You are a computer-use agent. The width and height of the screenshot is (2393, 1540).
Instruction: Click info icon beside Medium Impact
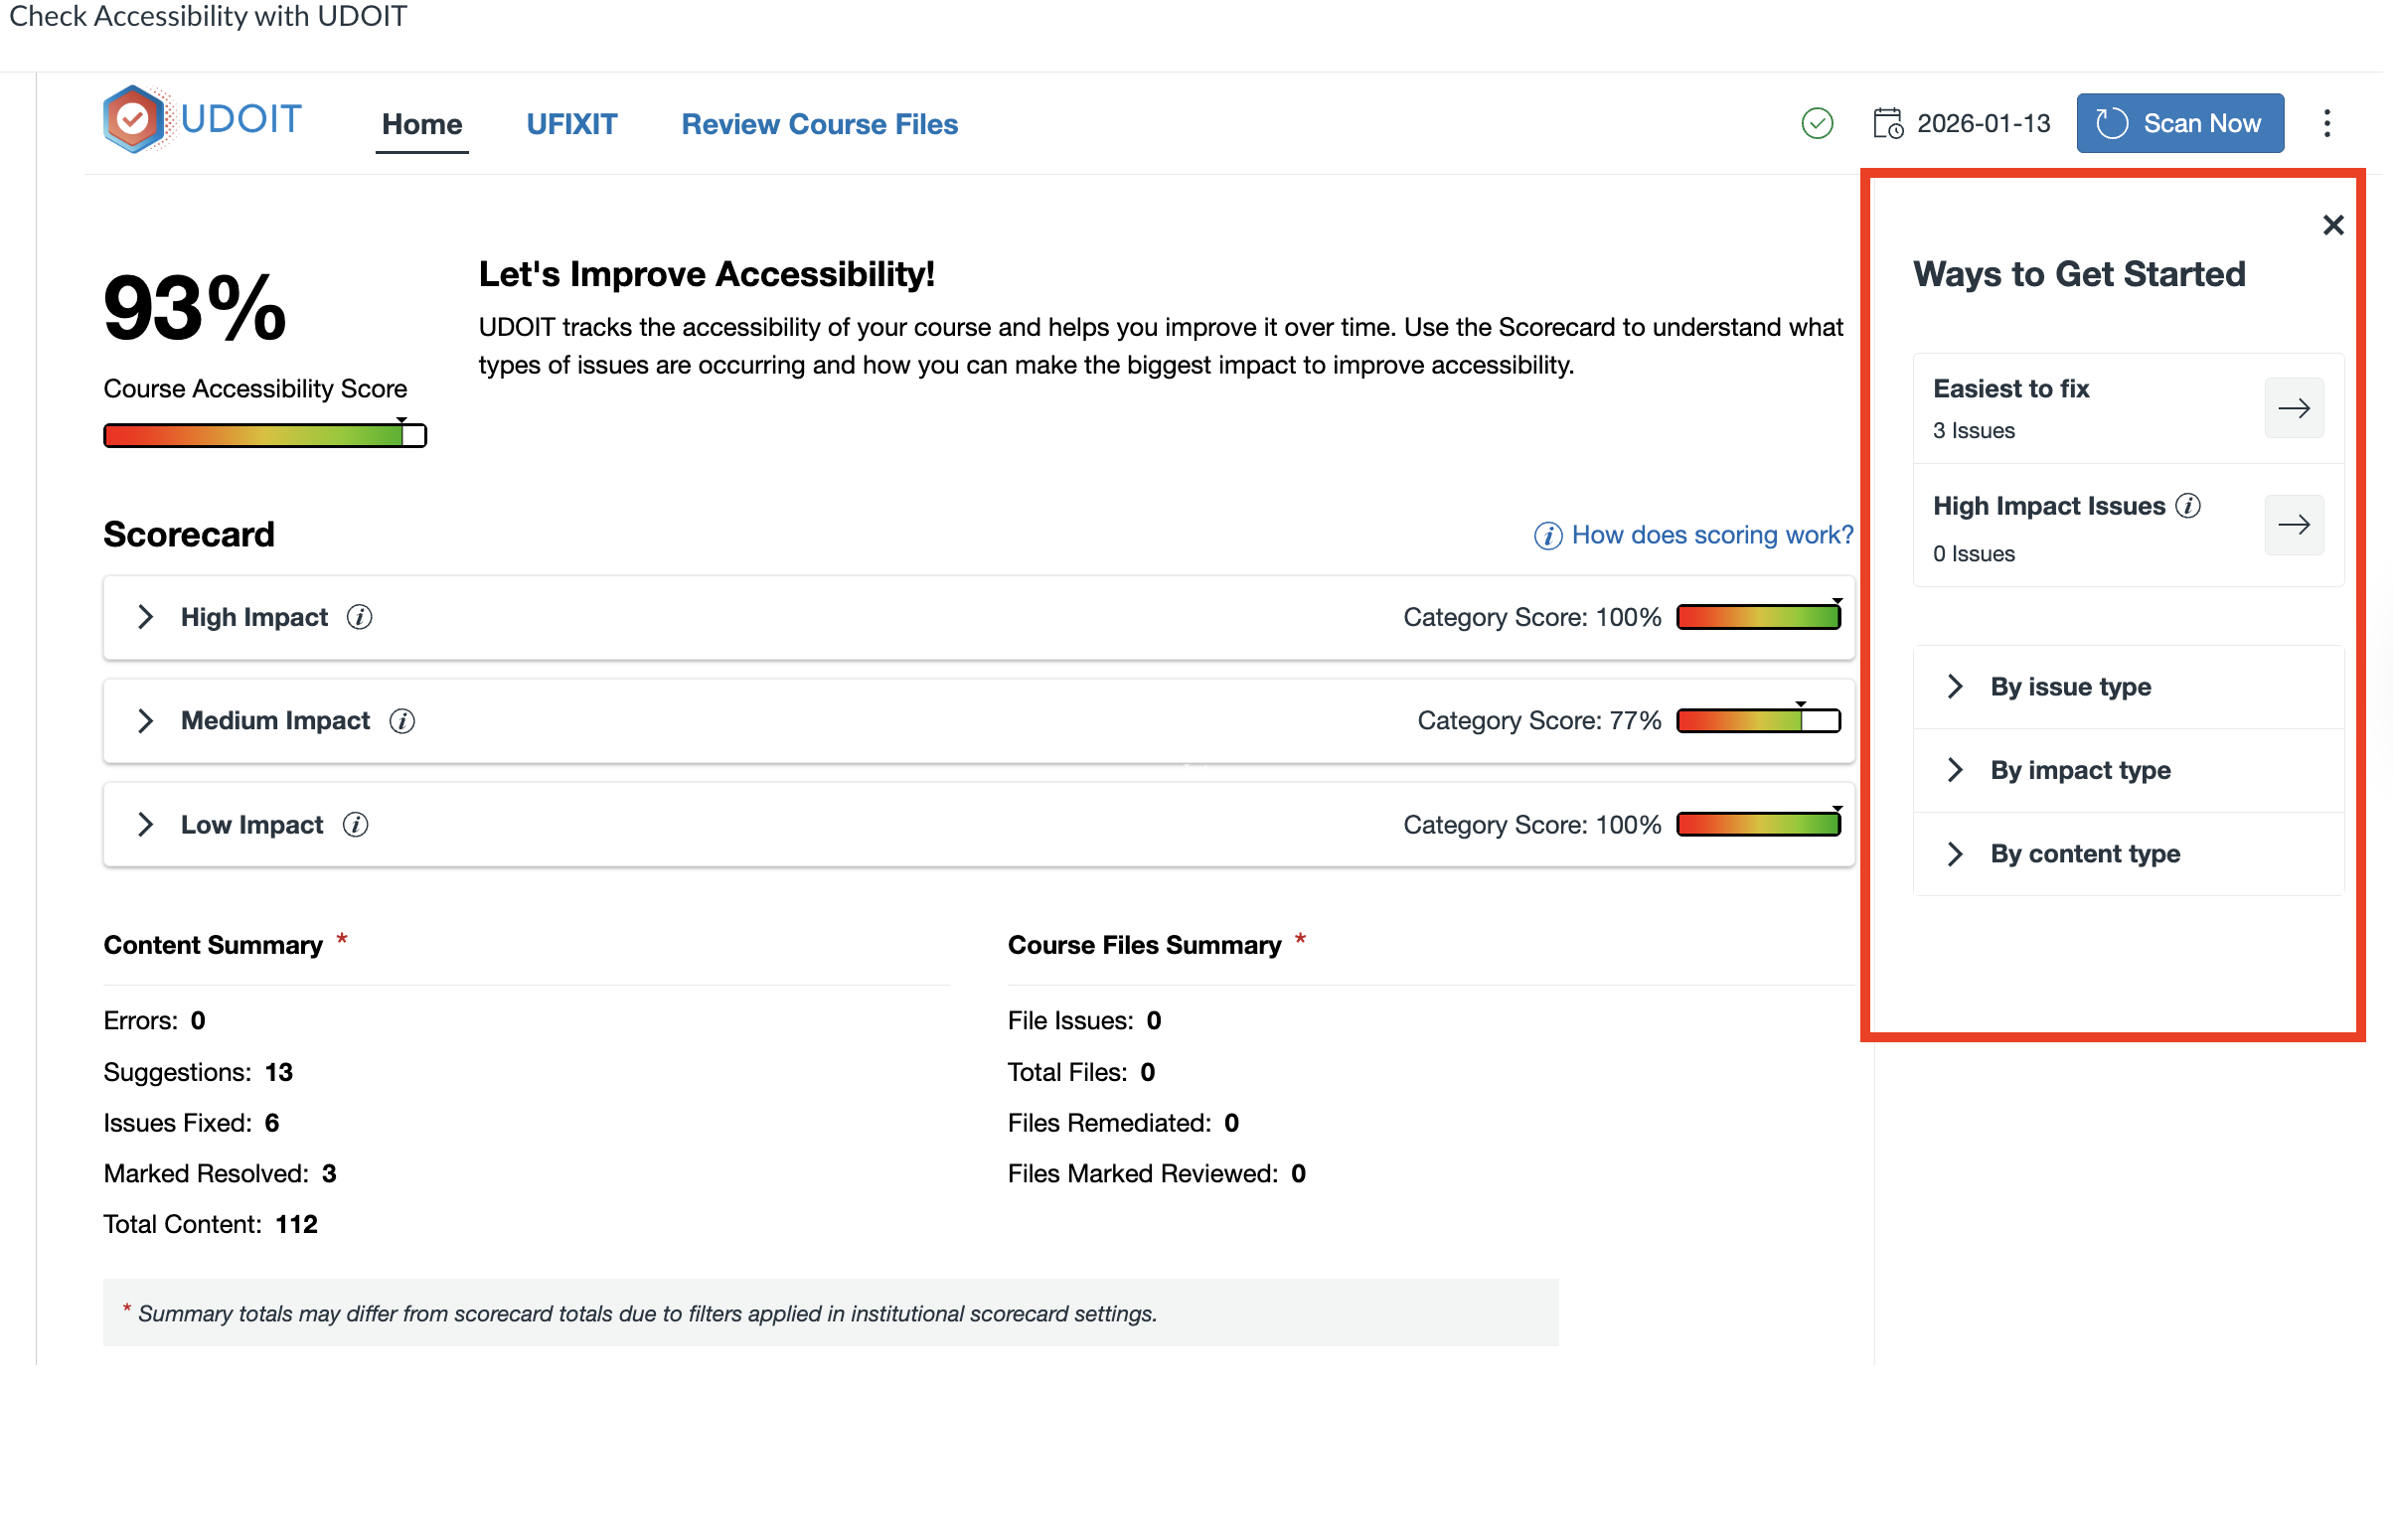[x=402, y=721]
